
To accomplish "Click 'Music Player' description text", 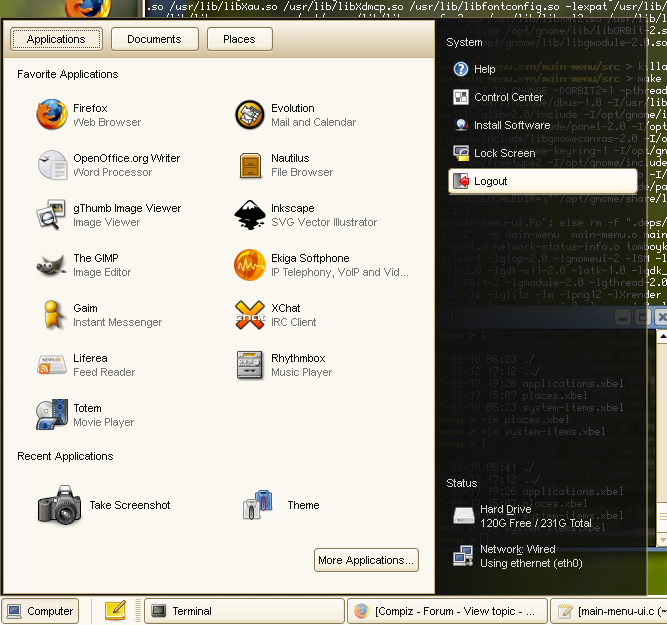I will (302, 372).
